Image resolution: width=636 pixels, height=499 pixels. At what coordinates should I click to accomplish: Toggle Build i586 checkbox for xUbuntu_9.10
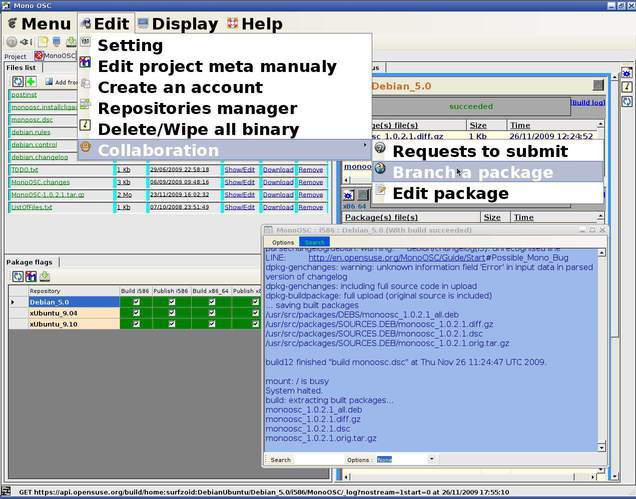[136, 324]
